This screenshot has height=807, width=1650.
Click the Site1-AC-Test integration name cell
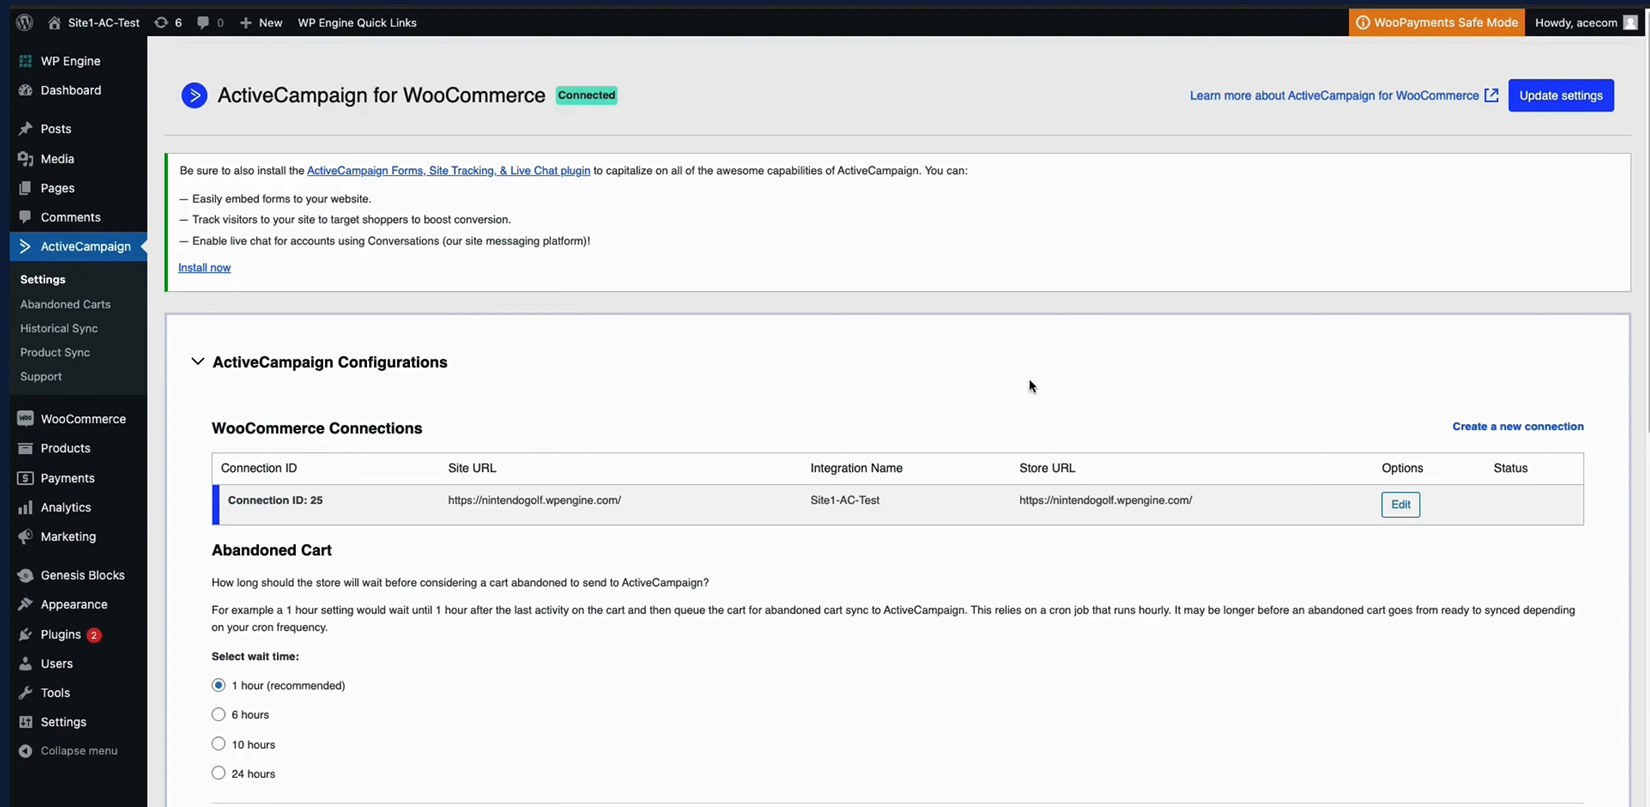coord(845,500)
